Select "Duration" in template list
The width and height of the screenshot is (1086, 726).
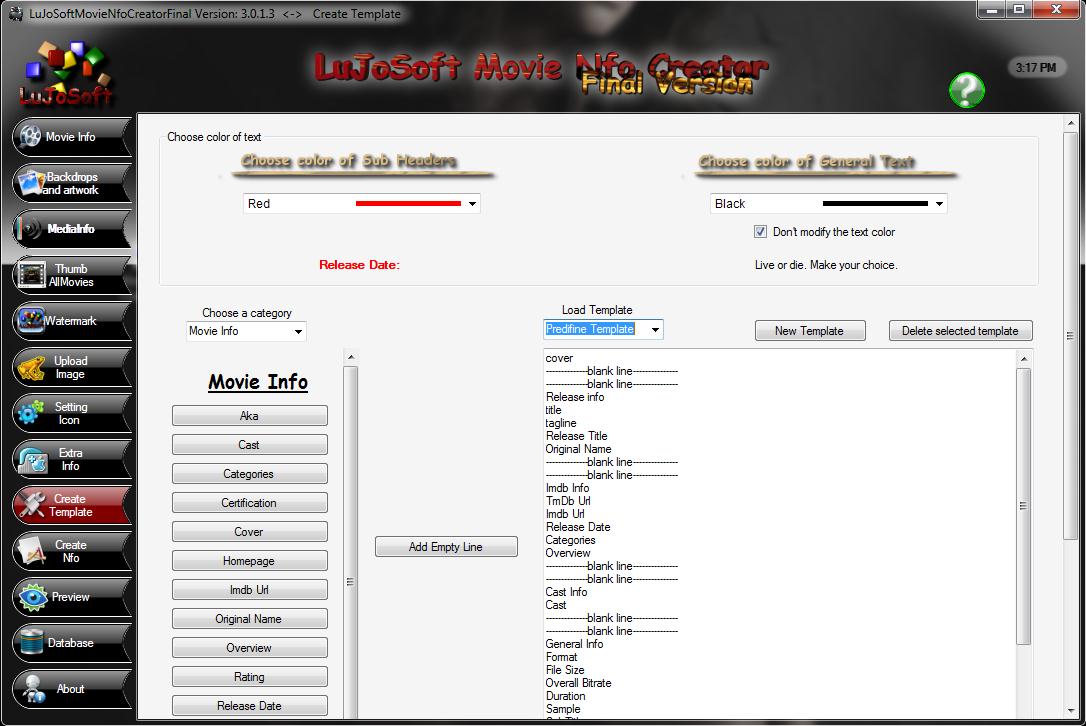tap(565, 696)
